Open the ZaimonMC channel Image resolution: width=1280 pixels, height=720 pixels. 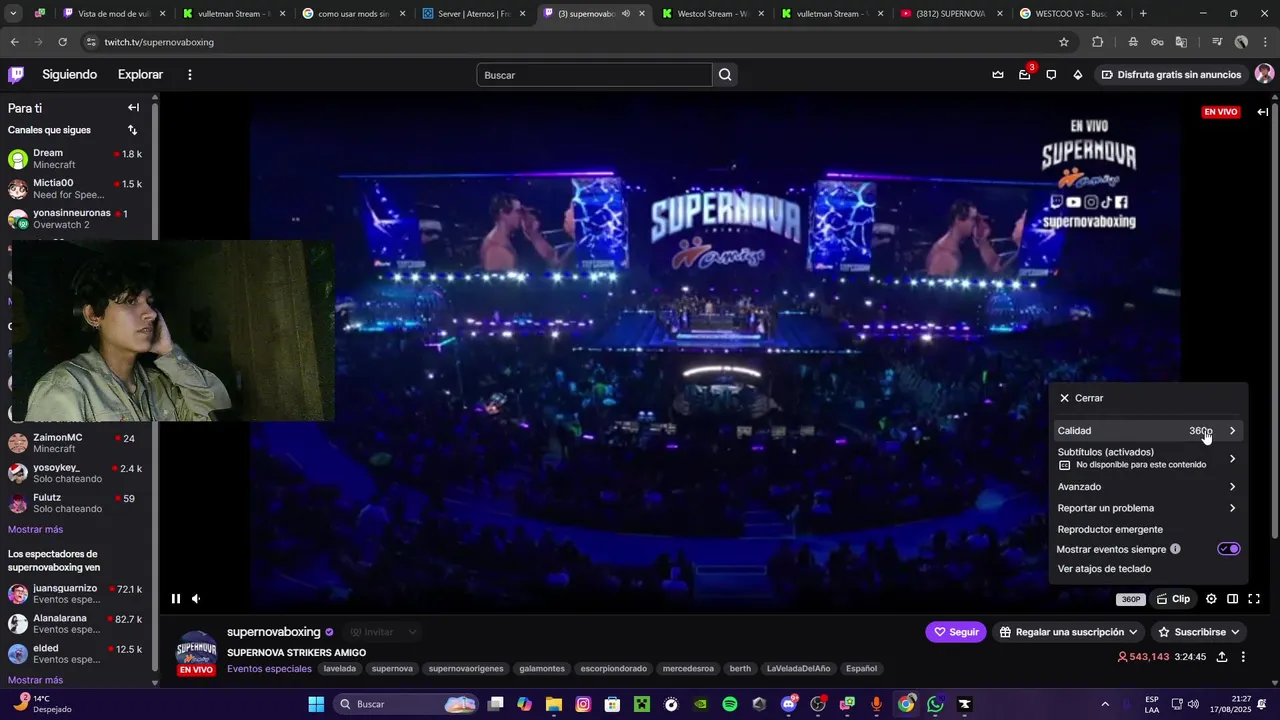tap(75, 443)
